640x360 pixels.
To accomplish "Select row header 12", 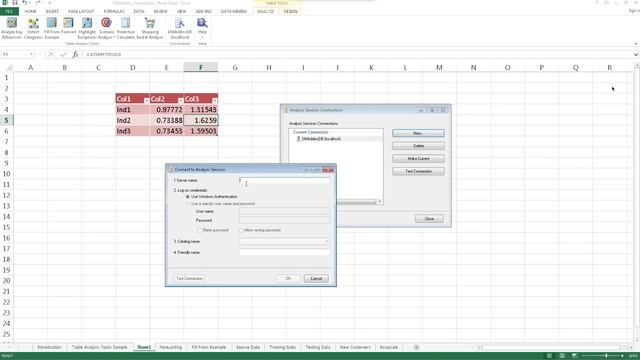I will point(7,195).
